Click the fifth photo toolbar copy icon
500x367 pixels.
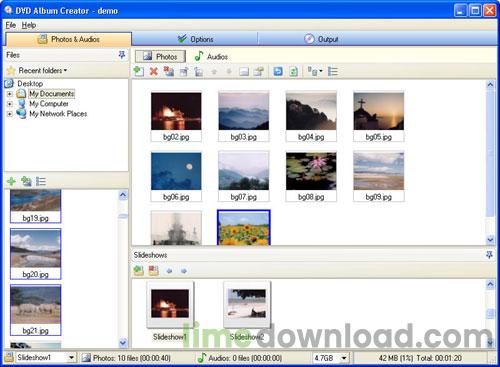click(199, 71)
